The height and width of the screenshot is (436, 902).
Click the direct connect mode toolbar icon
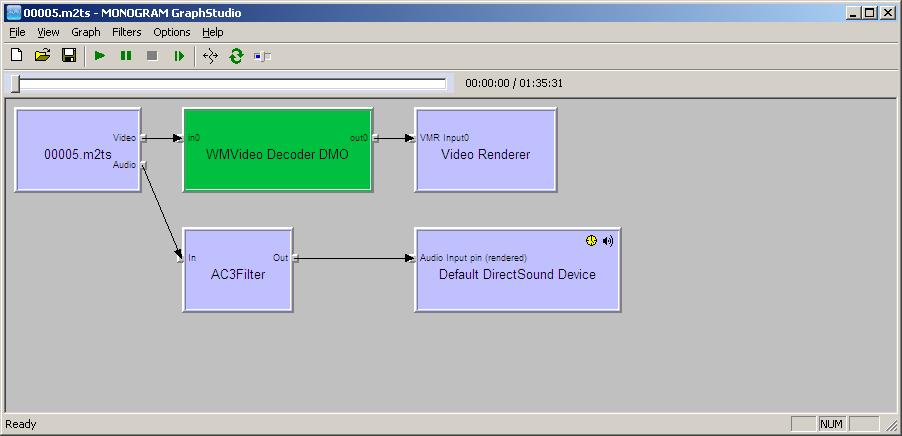[x=262, y=56]
